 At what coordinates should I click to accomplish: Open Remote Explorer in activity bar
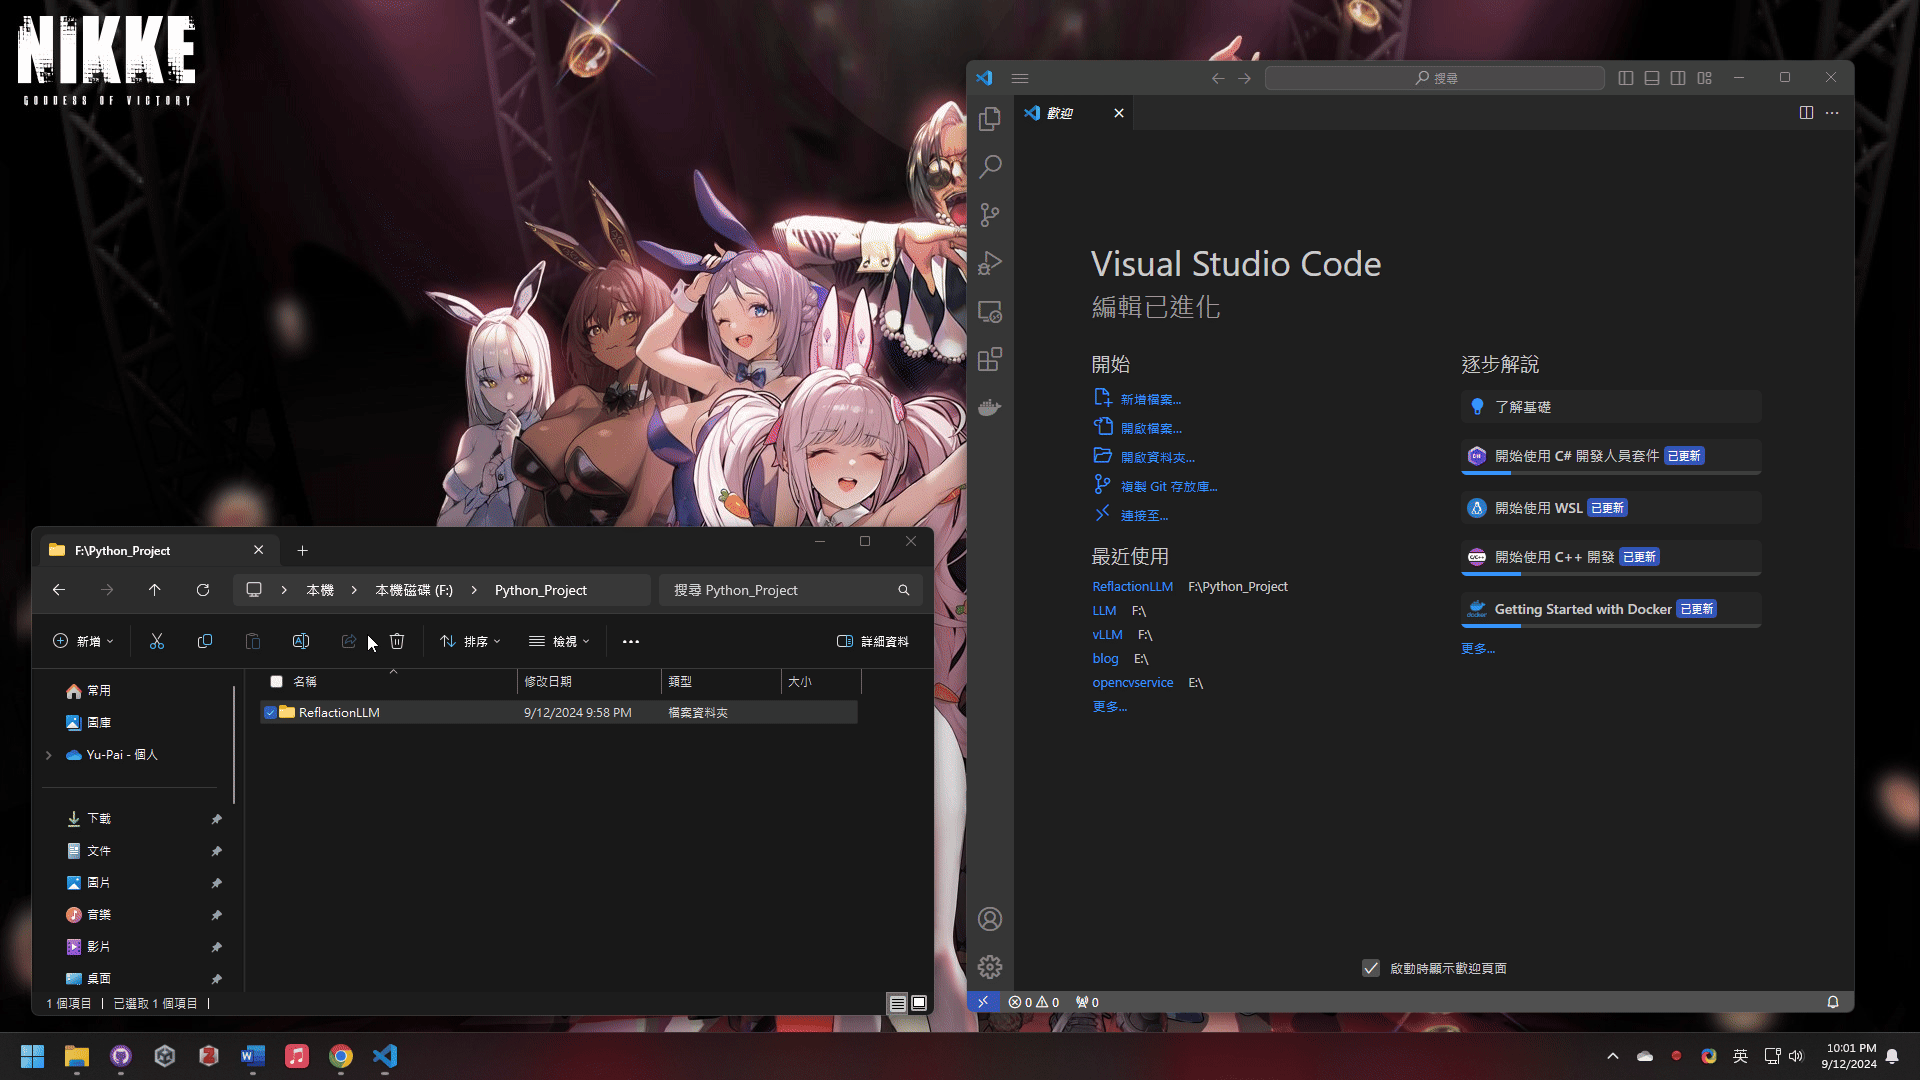click(990, 312)
